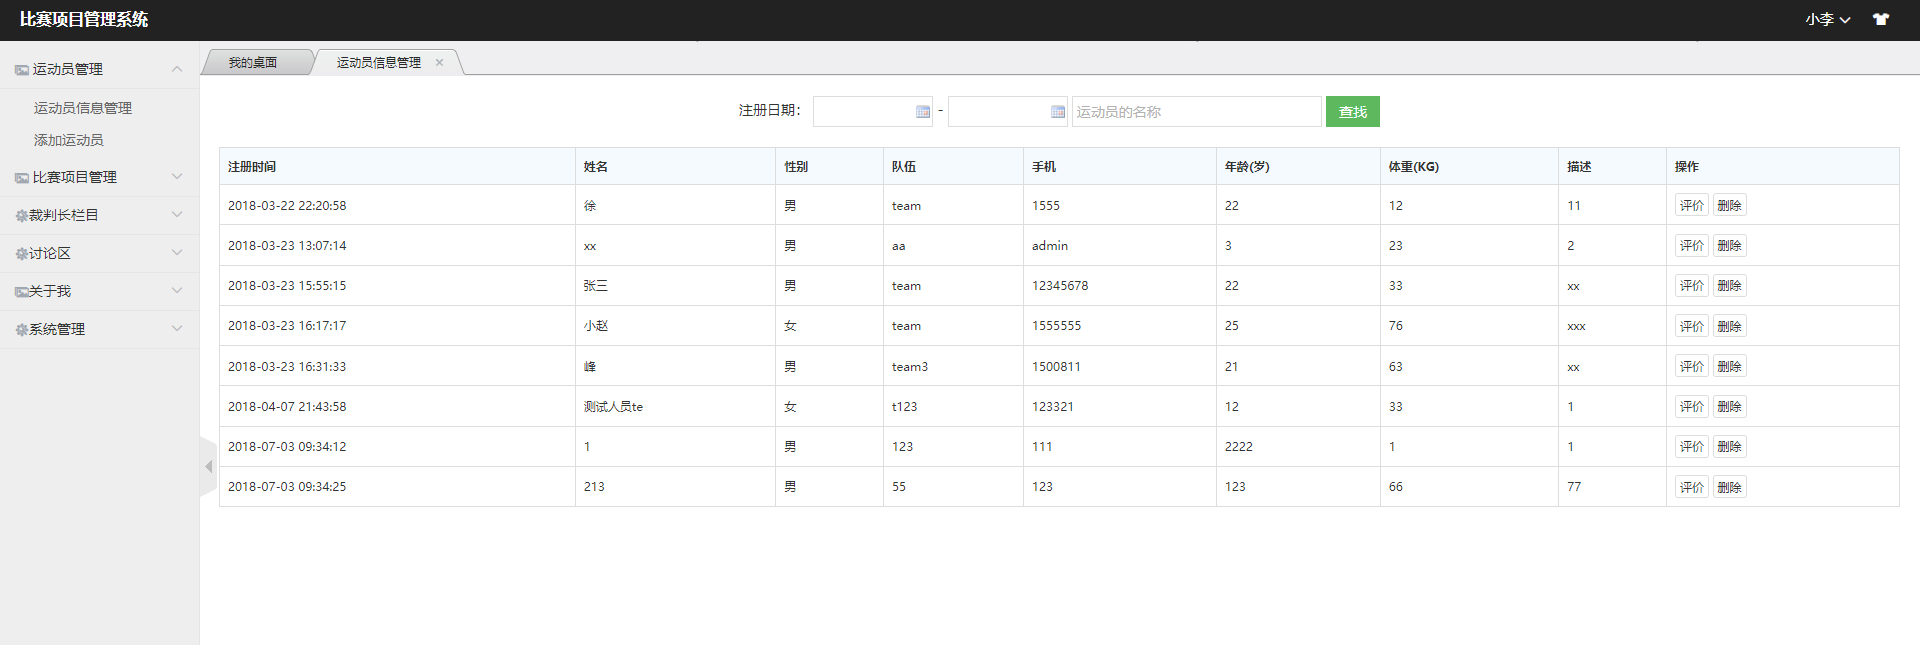Viewport: 1920px width, 645px height.
Task: Select the team3 cell
Action: pyautogui.click(x=953, y=366)
